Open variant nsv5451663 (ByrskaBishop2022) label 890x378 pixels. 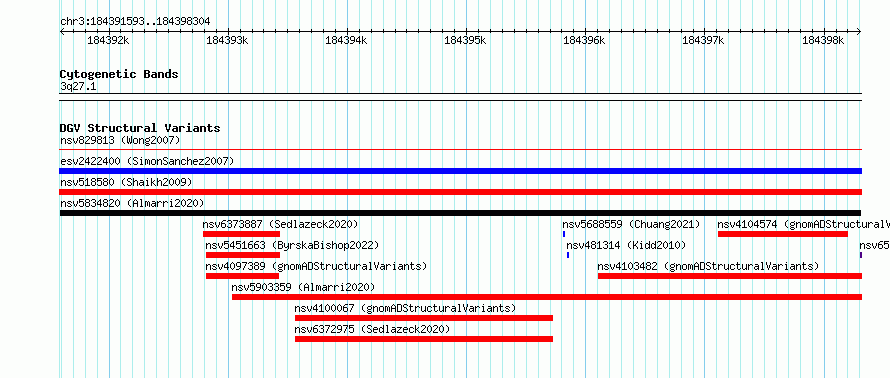coord(292,245)
